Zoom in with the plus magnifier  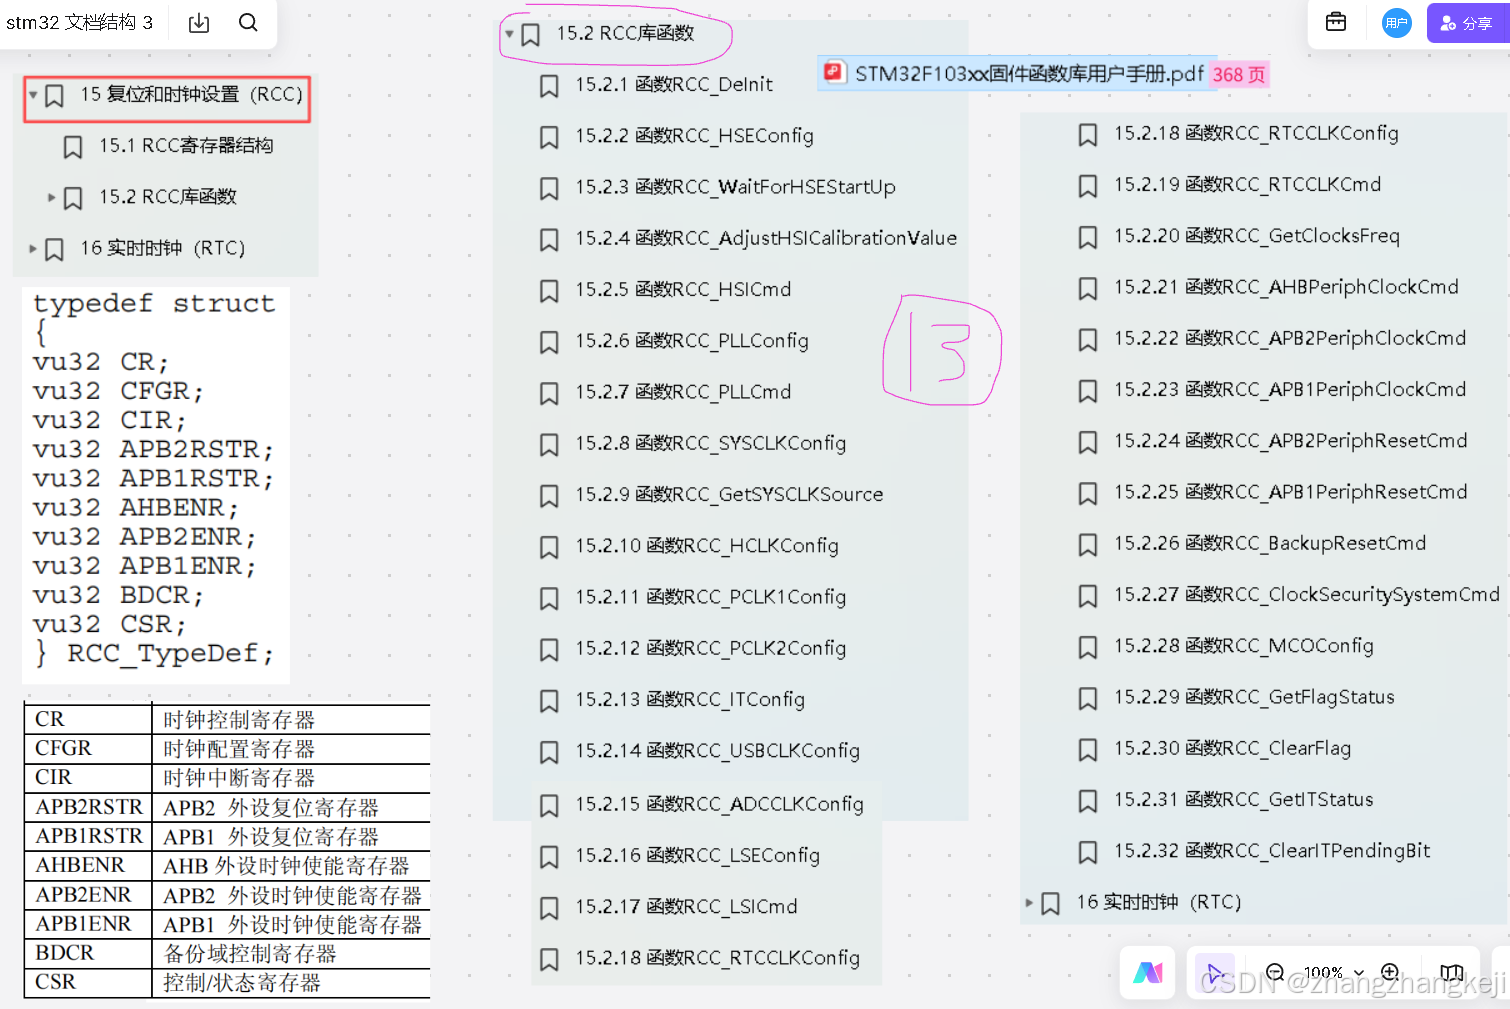[x=1390, y=972]
